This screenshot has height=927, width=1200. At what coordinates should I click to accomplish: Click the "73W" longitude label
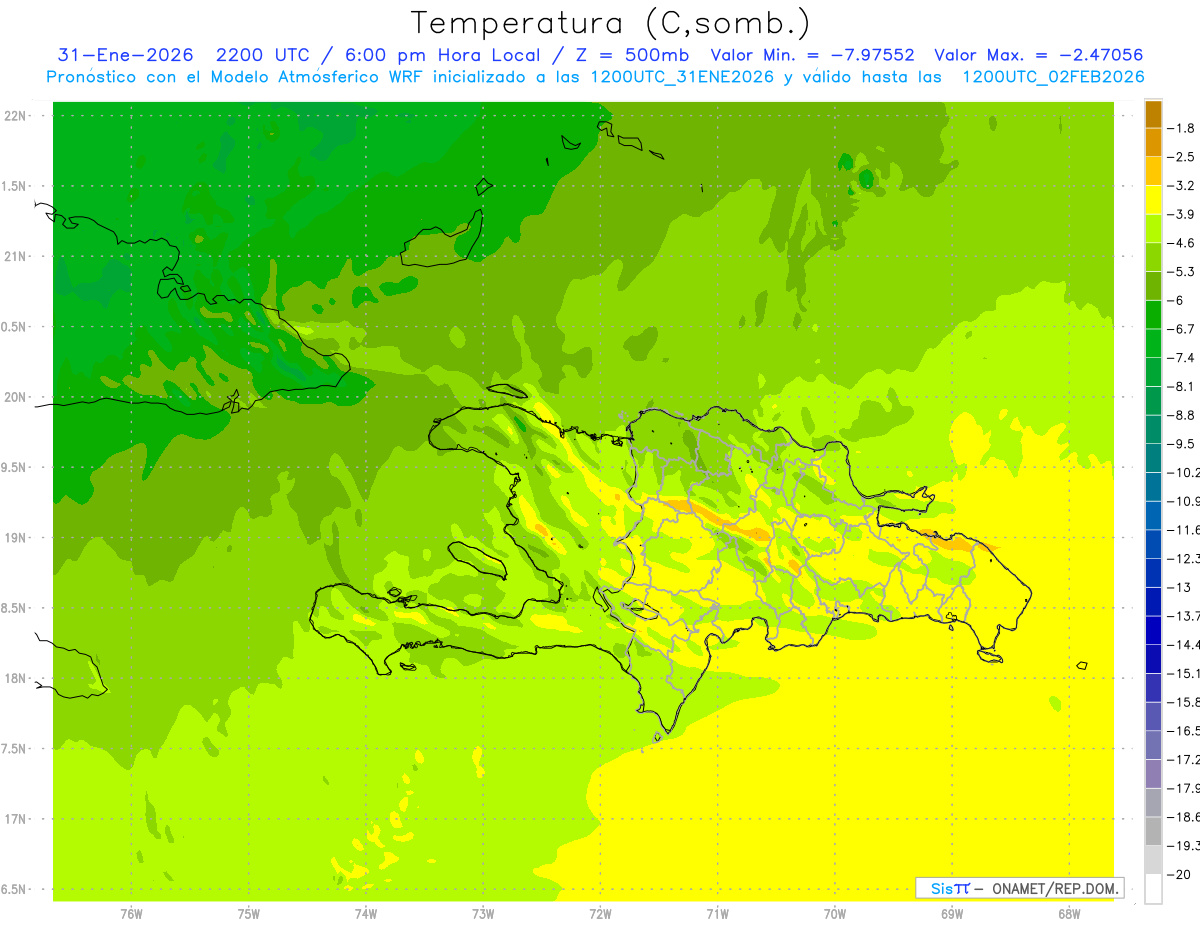(x=483, y=914)
